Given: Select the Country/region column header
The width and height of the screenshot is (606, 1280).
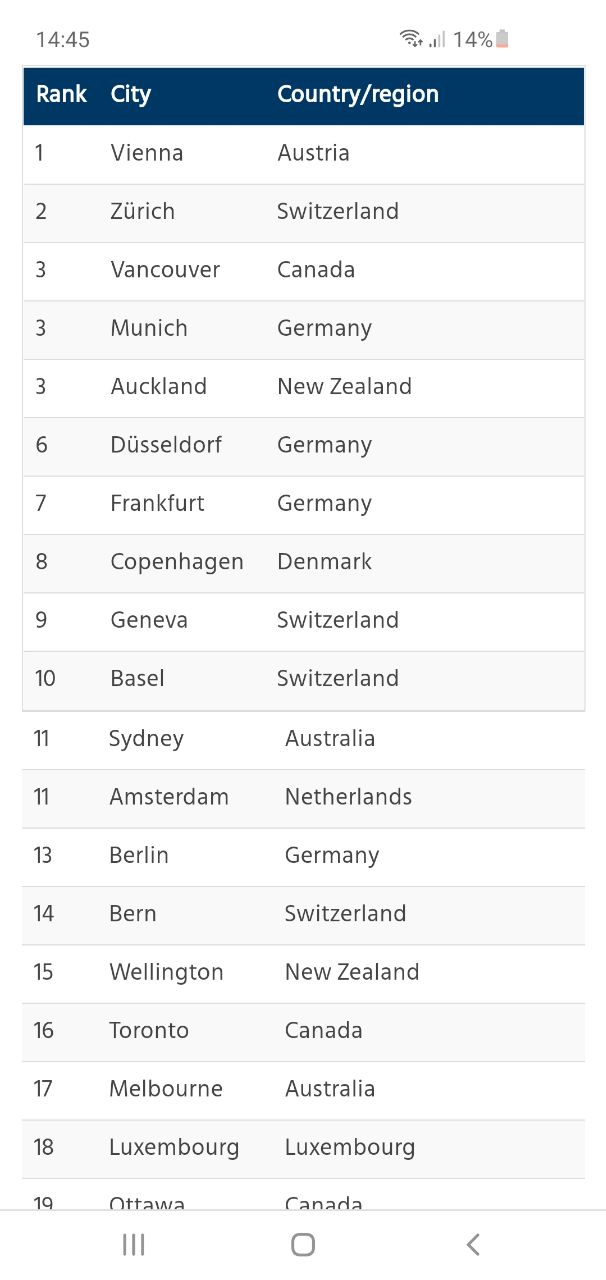Looking at the screenshot, I should (x=358, y=95).
